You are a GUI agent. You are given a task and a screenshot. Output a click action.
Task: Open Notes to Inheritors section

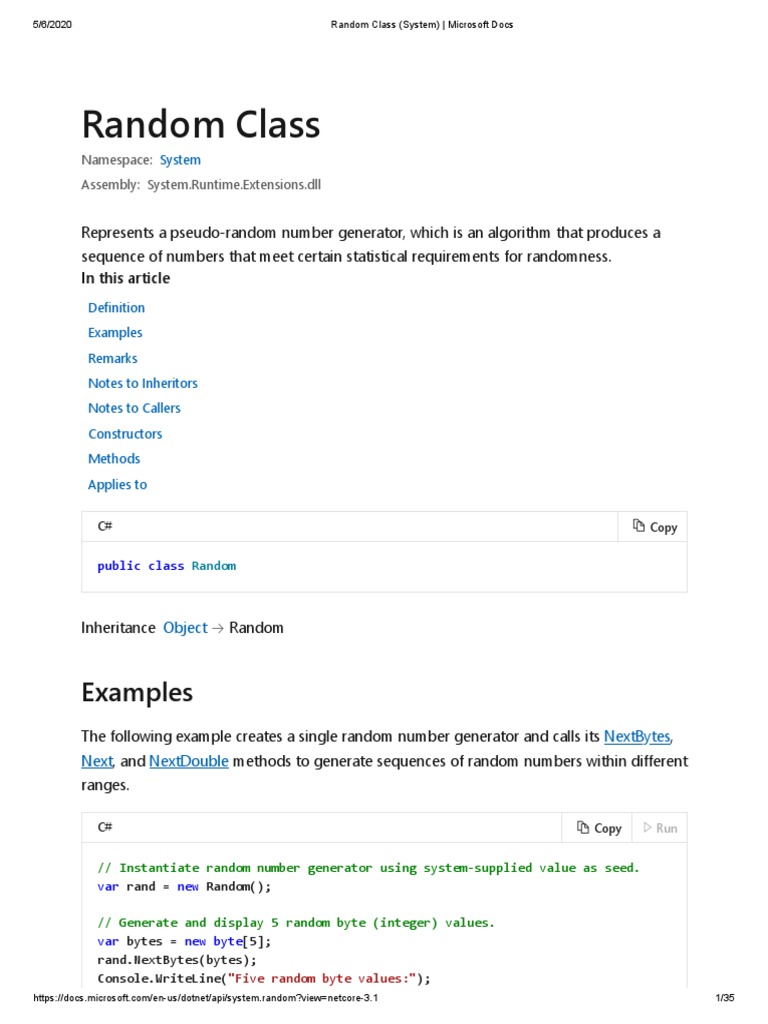143,383
